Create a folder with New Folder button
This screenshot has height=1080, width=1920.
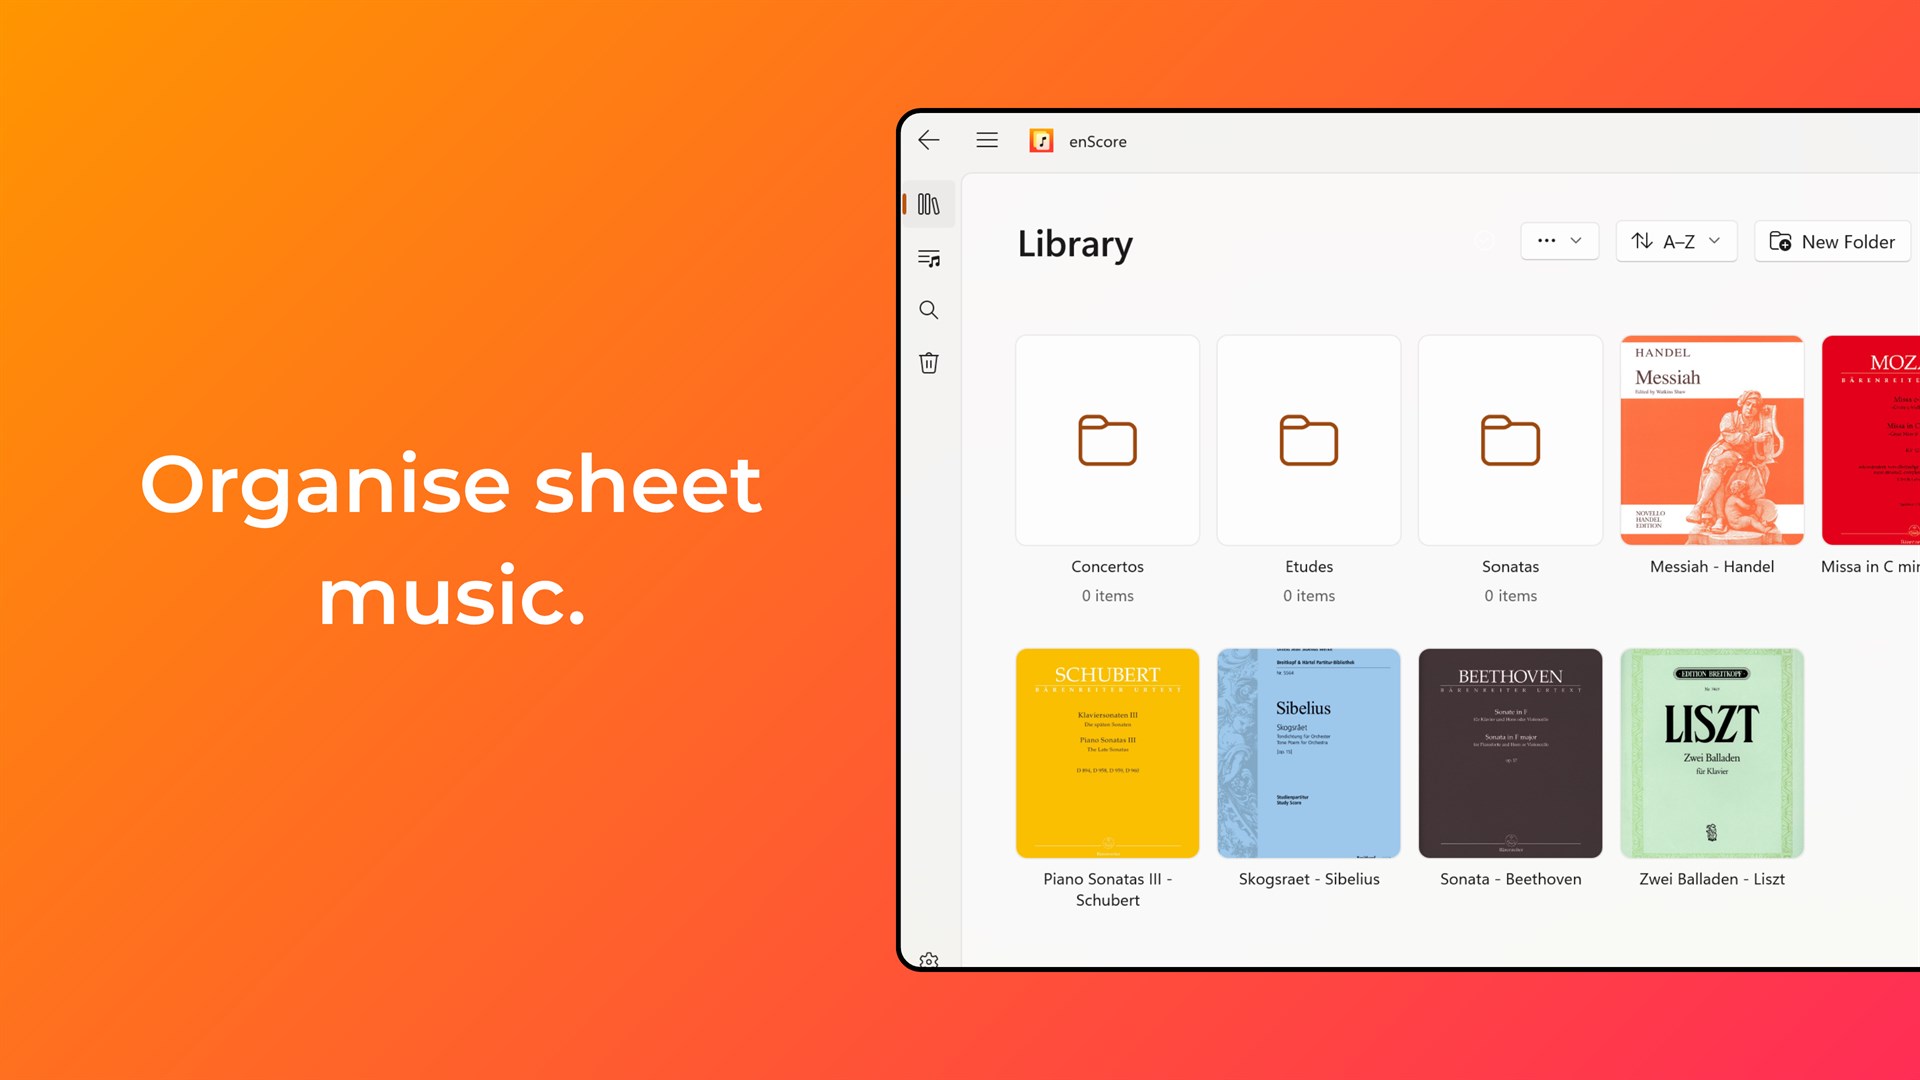tap(1832, 241)
